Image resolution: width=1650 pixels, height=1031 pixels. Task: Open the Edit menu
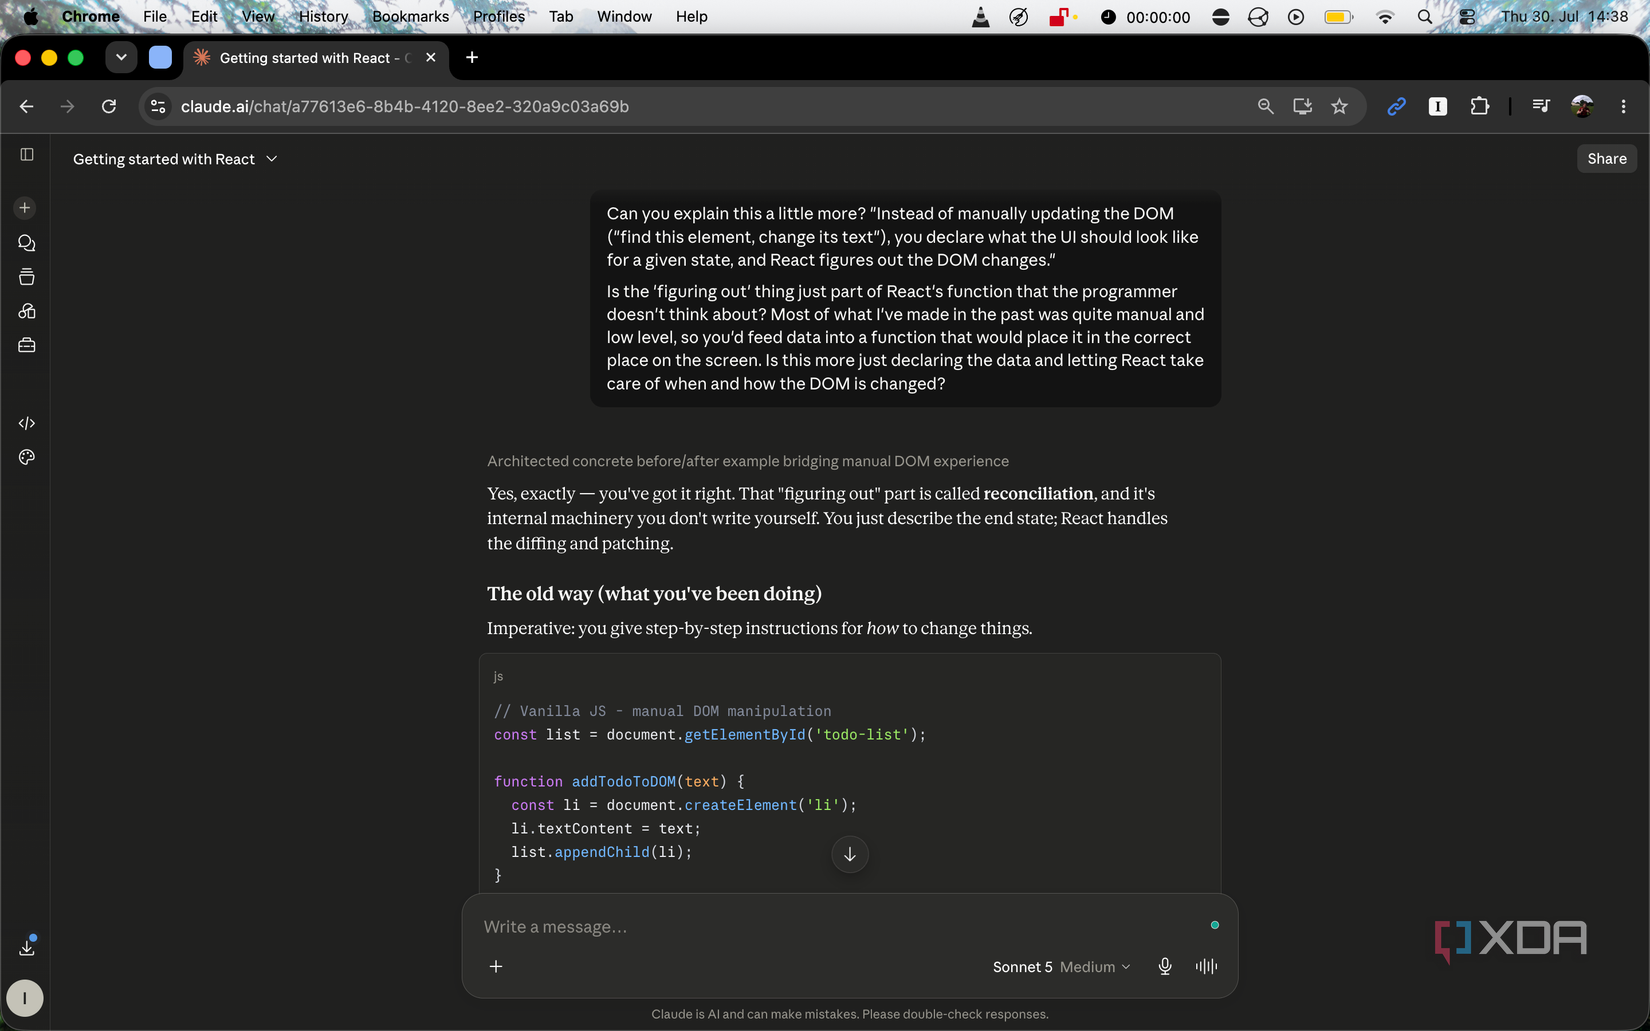pyautogui.click(x=204, y=16)
